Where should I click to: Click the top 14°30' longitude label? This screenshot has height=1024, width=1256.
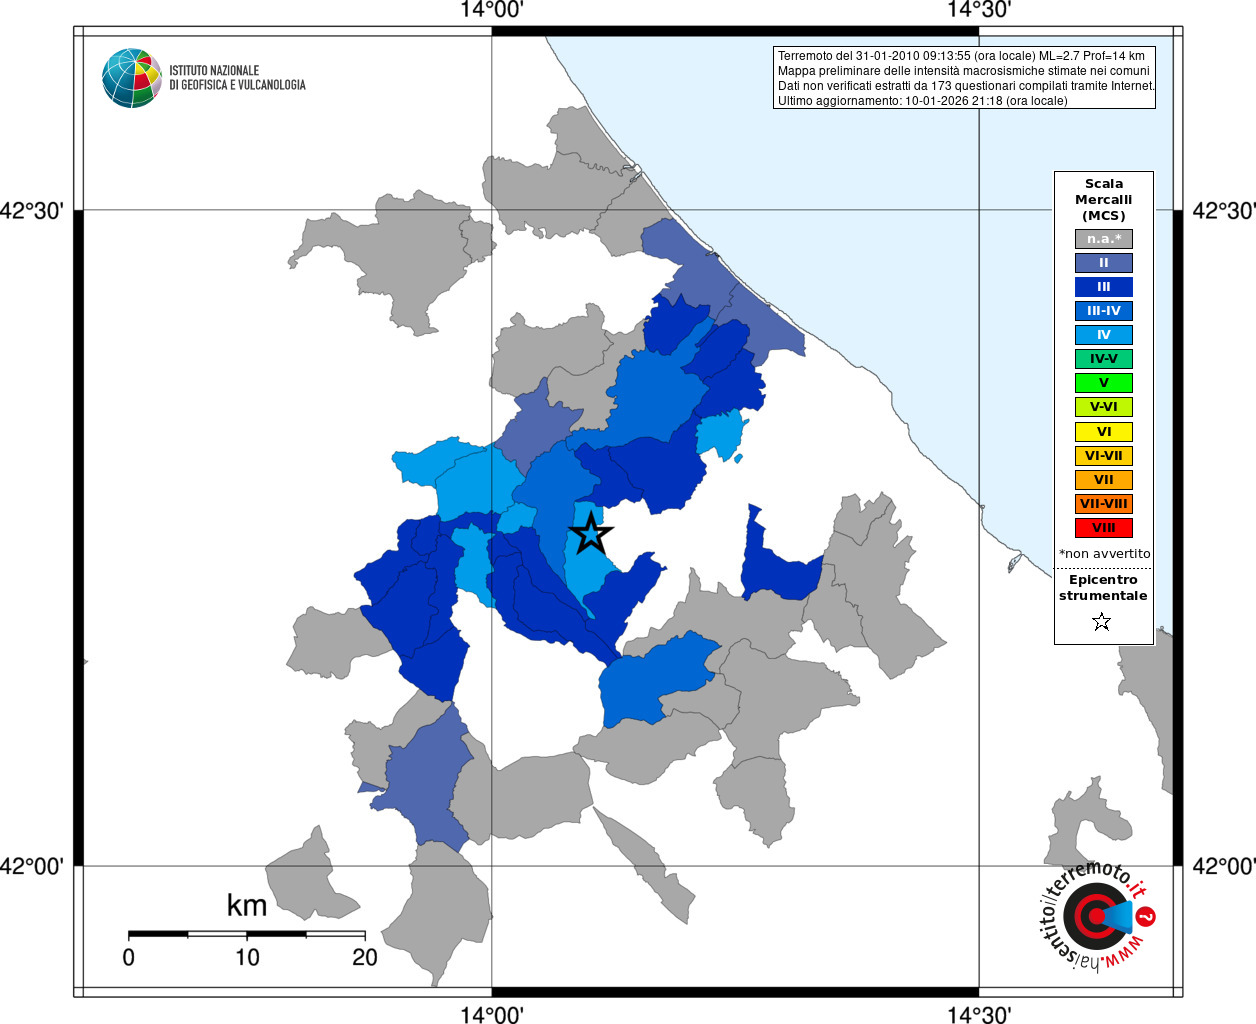point(979,11)
